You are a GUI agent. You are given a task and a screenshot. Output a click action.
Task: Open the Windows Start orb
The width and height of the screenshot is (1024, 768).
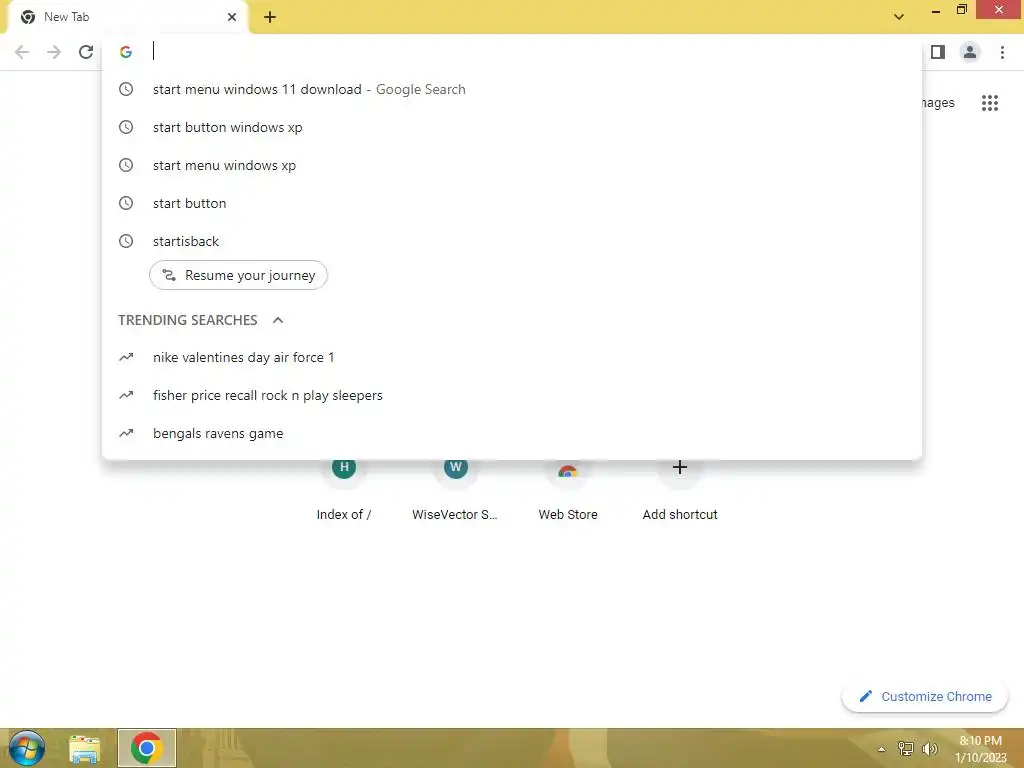pyautogui.click(x=27, y=748)
